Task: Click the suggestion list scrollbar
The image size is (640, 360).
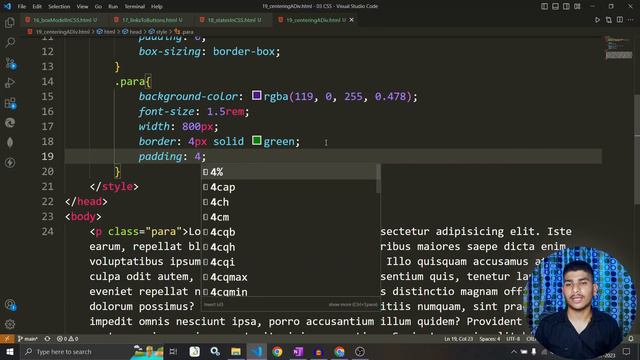Action: (378, 179)
